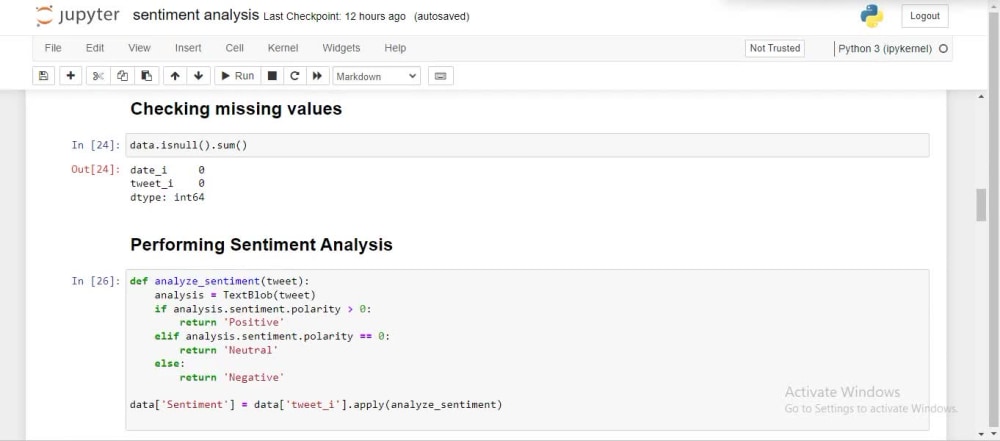The width and height of the screenshot is (1000, 441).
Task: Open the Help menu
Action: click(395, 48)
